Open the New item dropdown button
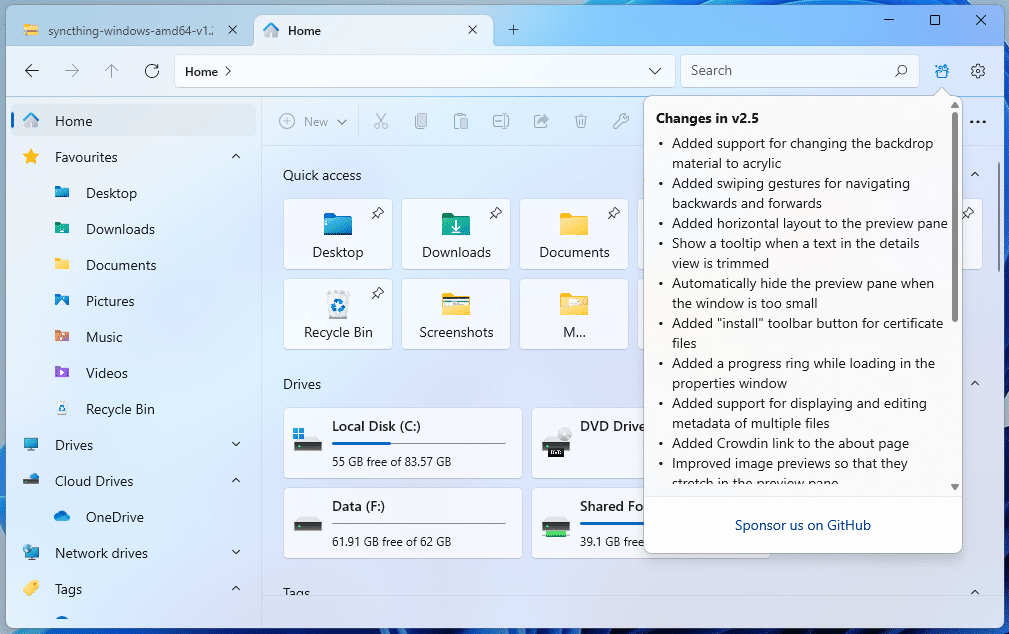The height and width of the screenshot is (634, 1009). click(x=314, y=121)
